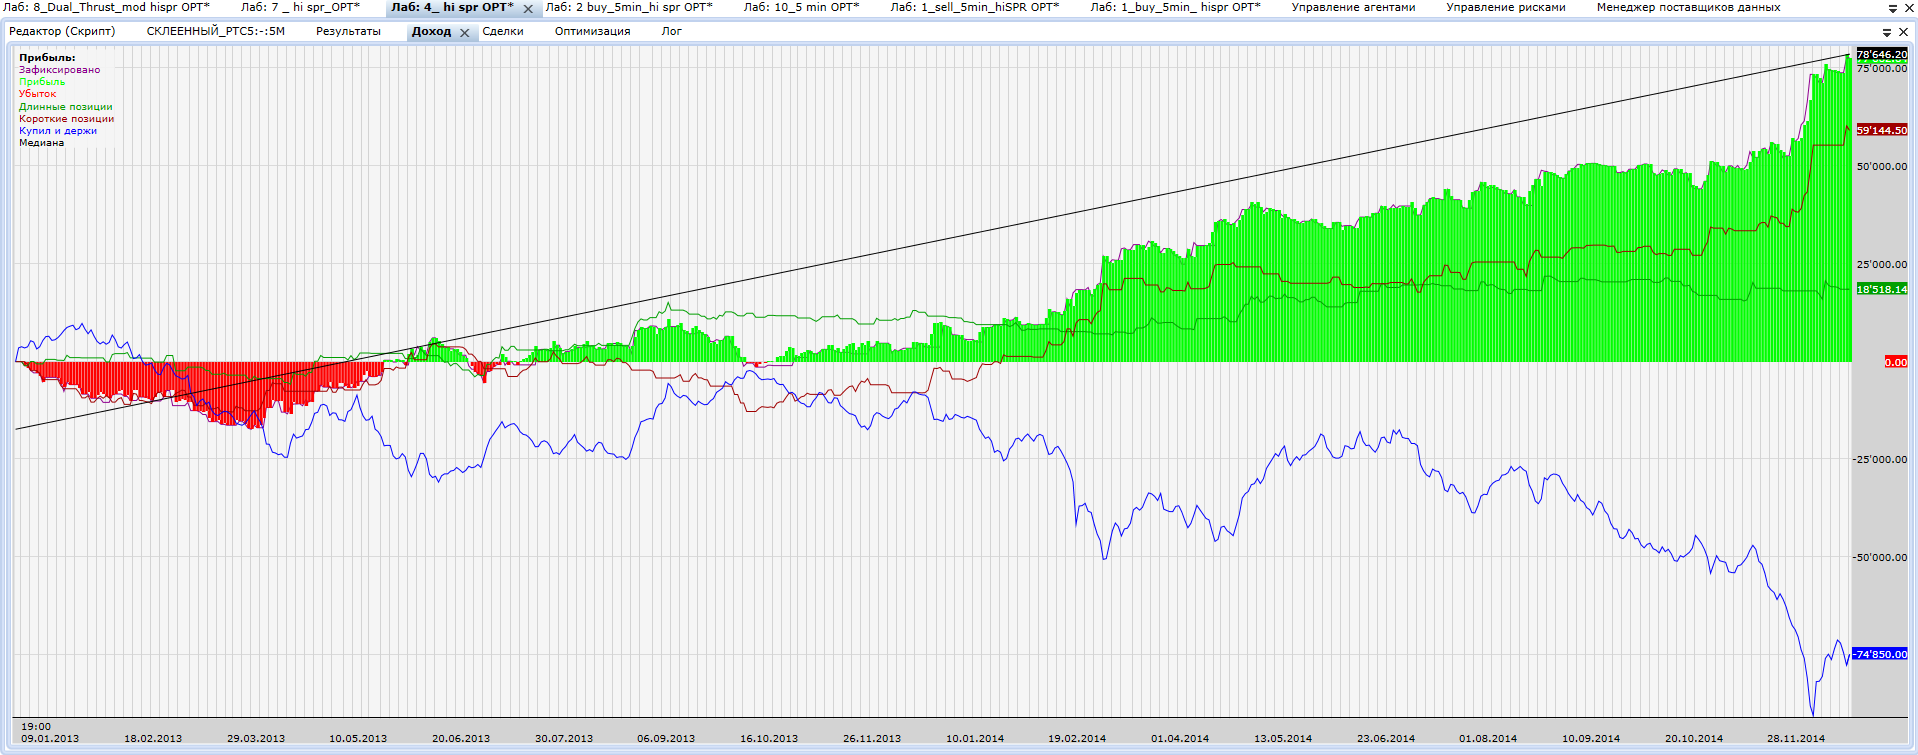Select the Оптимизация tab
This screenshot has height=755, width=1918.
tap(592, 31)
